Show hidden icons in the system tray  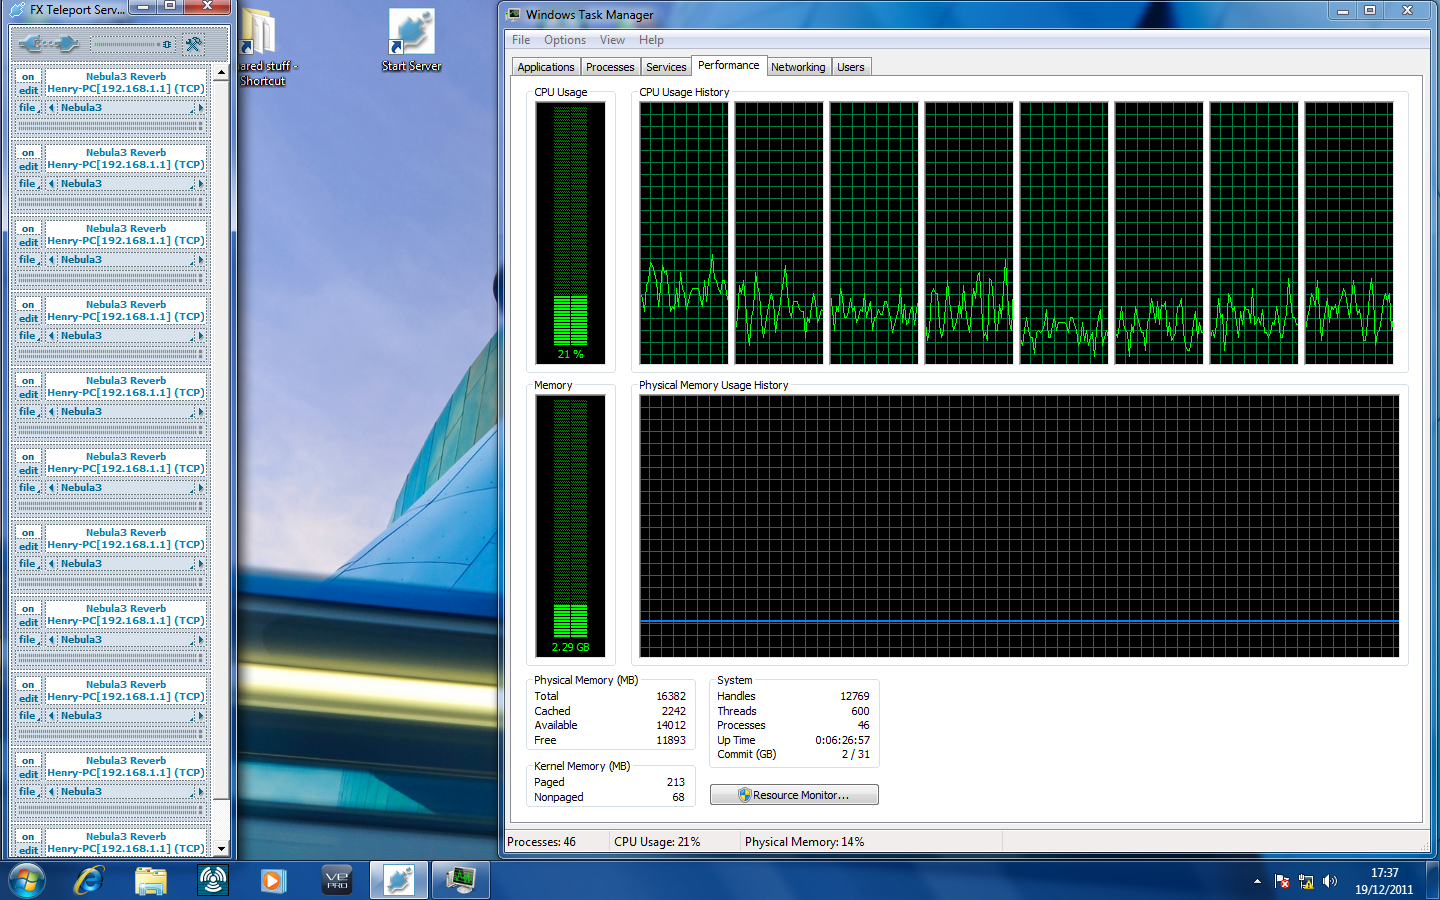click(1257, 881)
